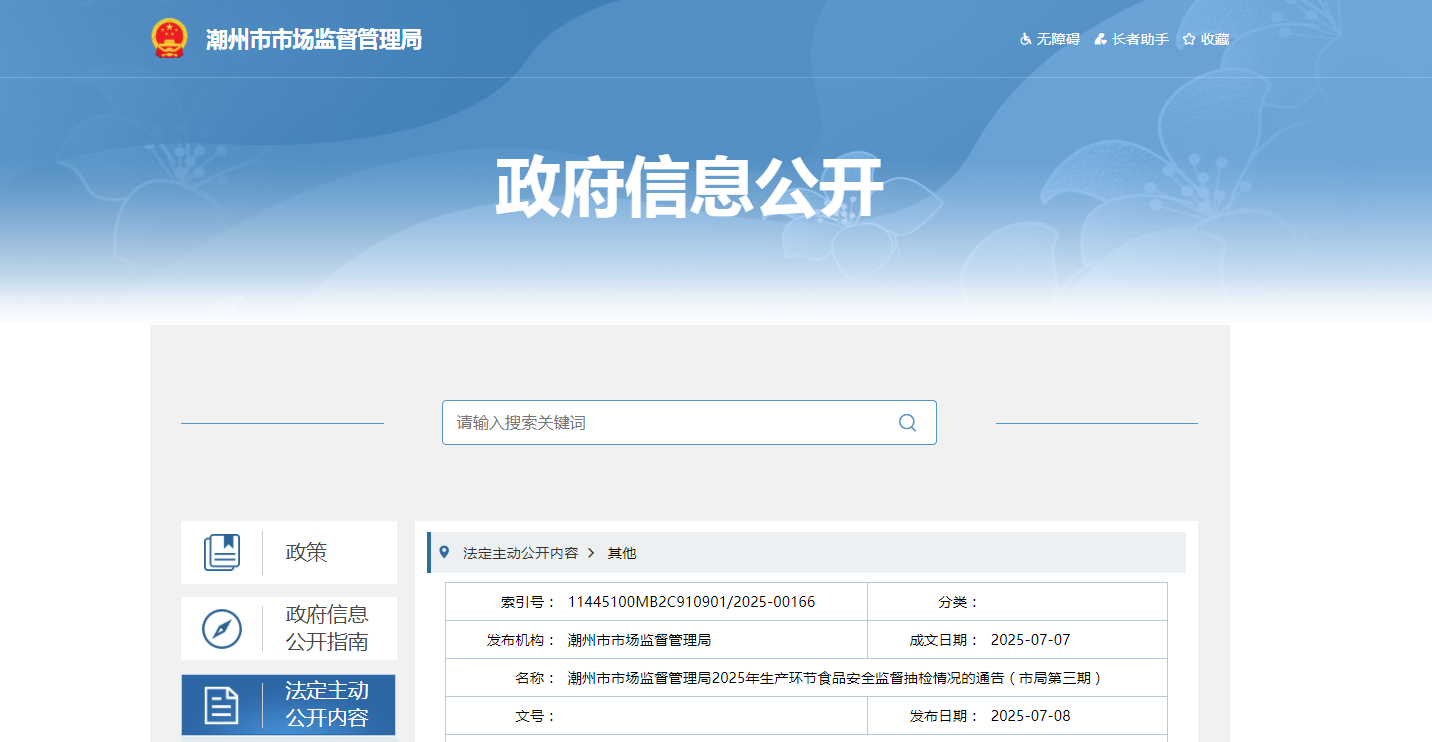
Task: Go to 法定主动公开内容 breadcrumb
Action: (x=520, y=553)
